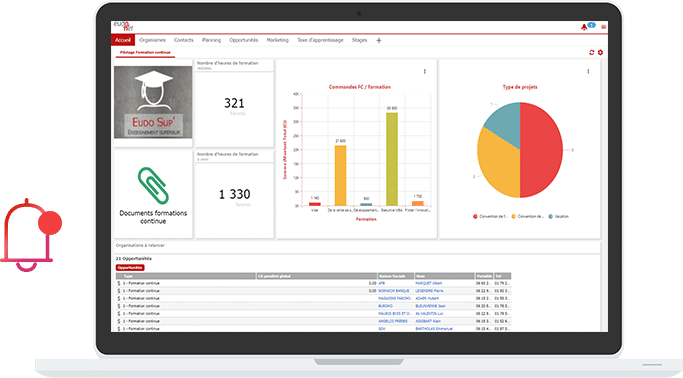Refresh the dashboard with the reload icon
Viewport: 683px width, 378px height.
[x=592, y=52]
